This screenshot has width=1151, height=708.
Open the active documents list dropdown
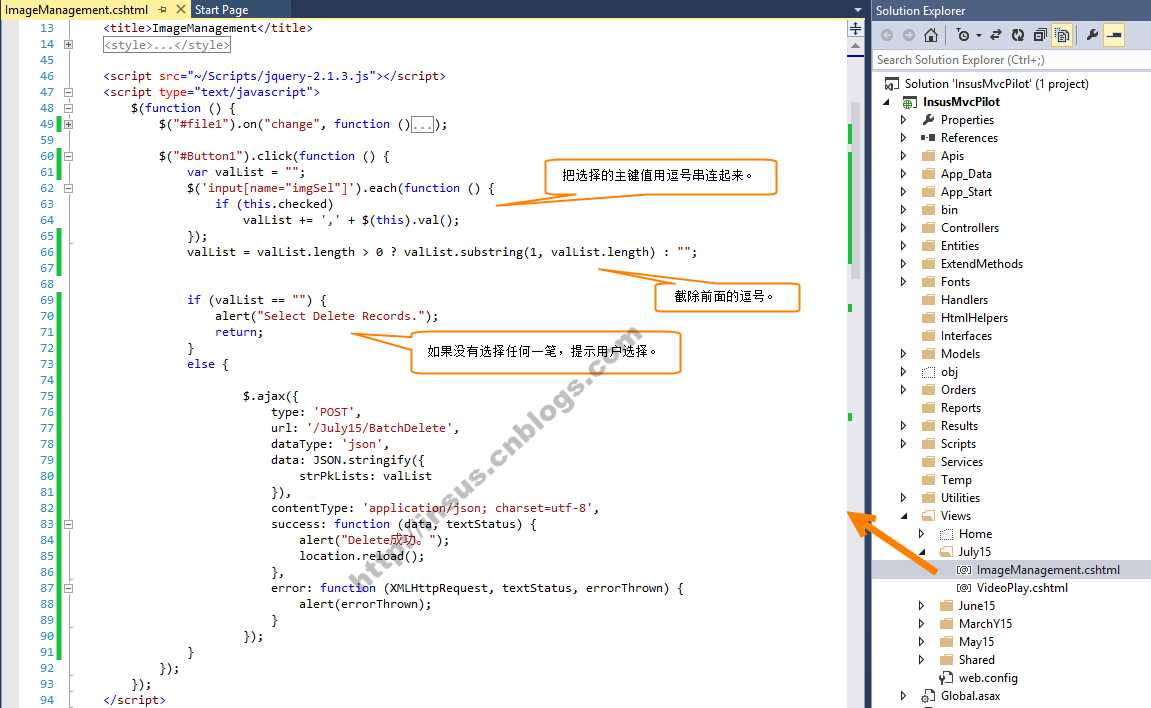tap(857, 10)
